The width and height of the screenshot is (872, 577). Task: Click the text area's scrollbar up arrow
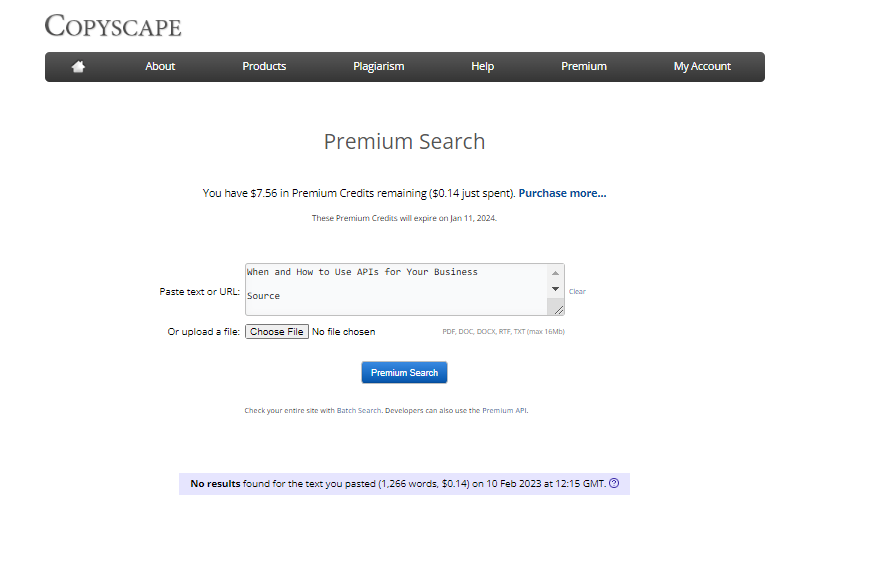point(555,271)
